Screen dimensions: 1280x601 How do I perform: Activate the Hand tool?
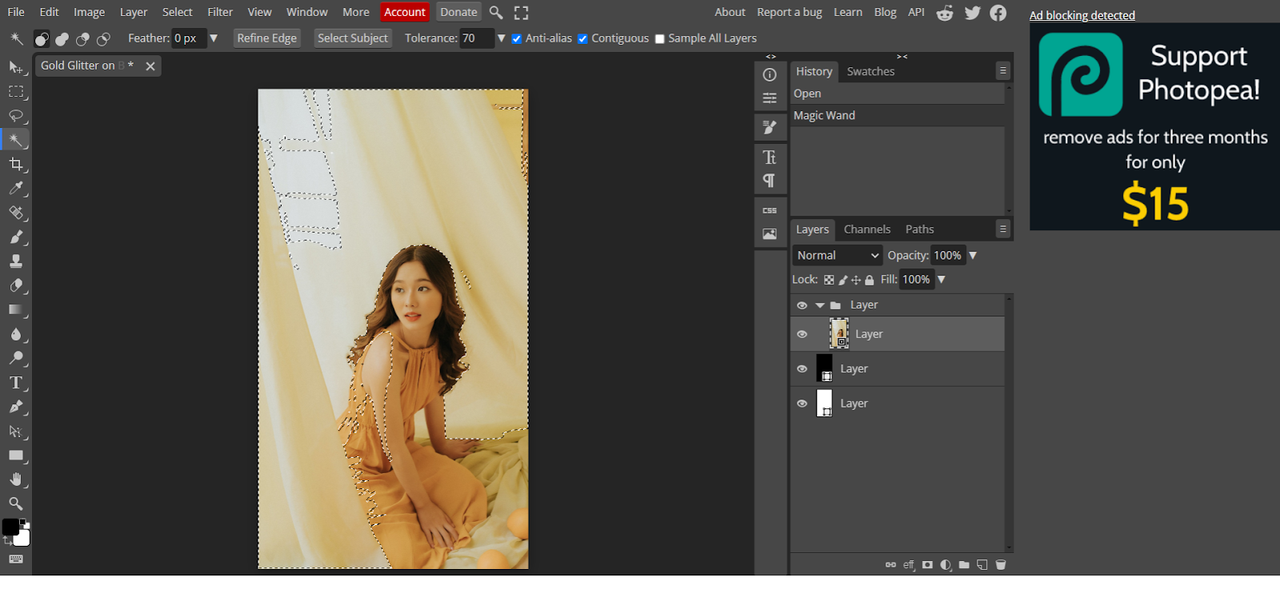(16, 480)
